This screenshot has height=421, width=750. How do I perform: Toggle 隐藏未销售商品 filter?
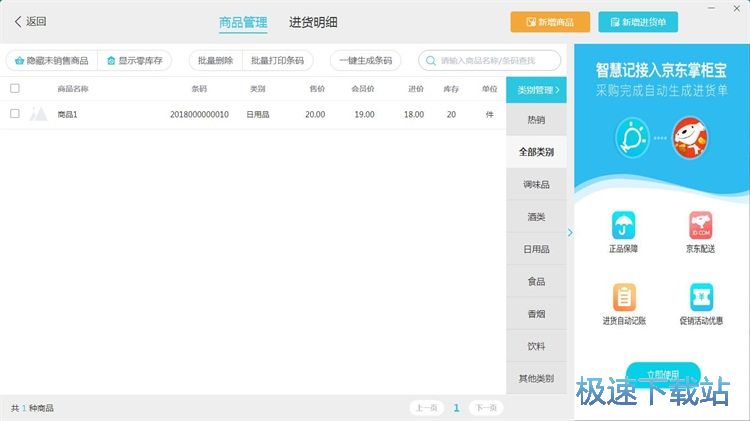(51, 60)
